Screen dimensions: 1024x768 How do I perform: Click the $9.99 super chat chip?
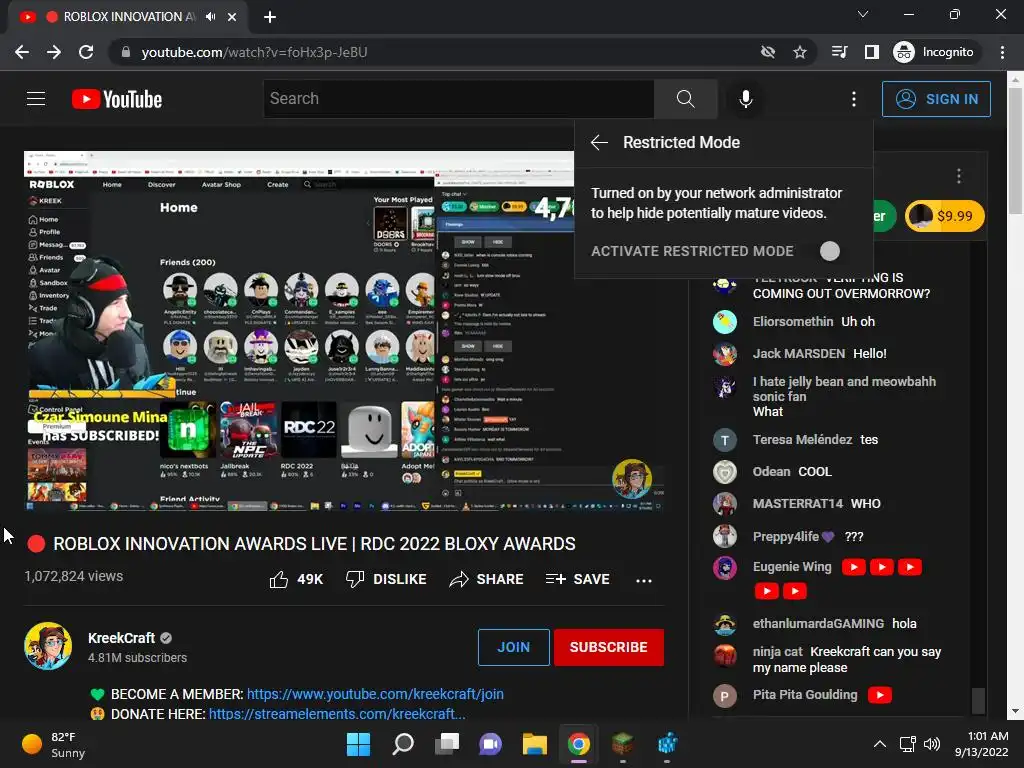point(944,216)
